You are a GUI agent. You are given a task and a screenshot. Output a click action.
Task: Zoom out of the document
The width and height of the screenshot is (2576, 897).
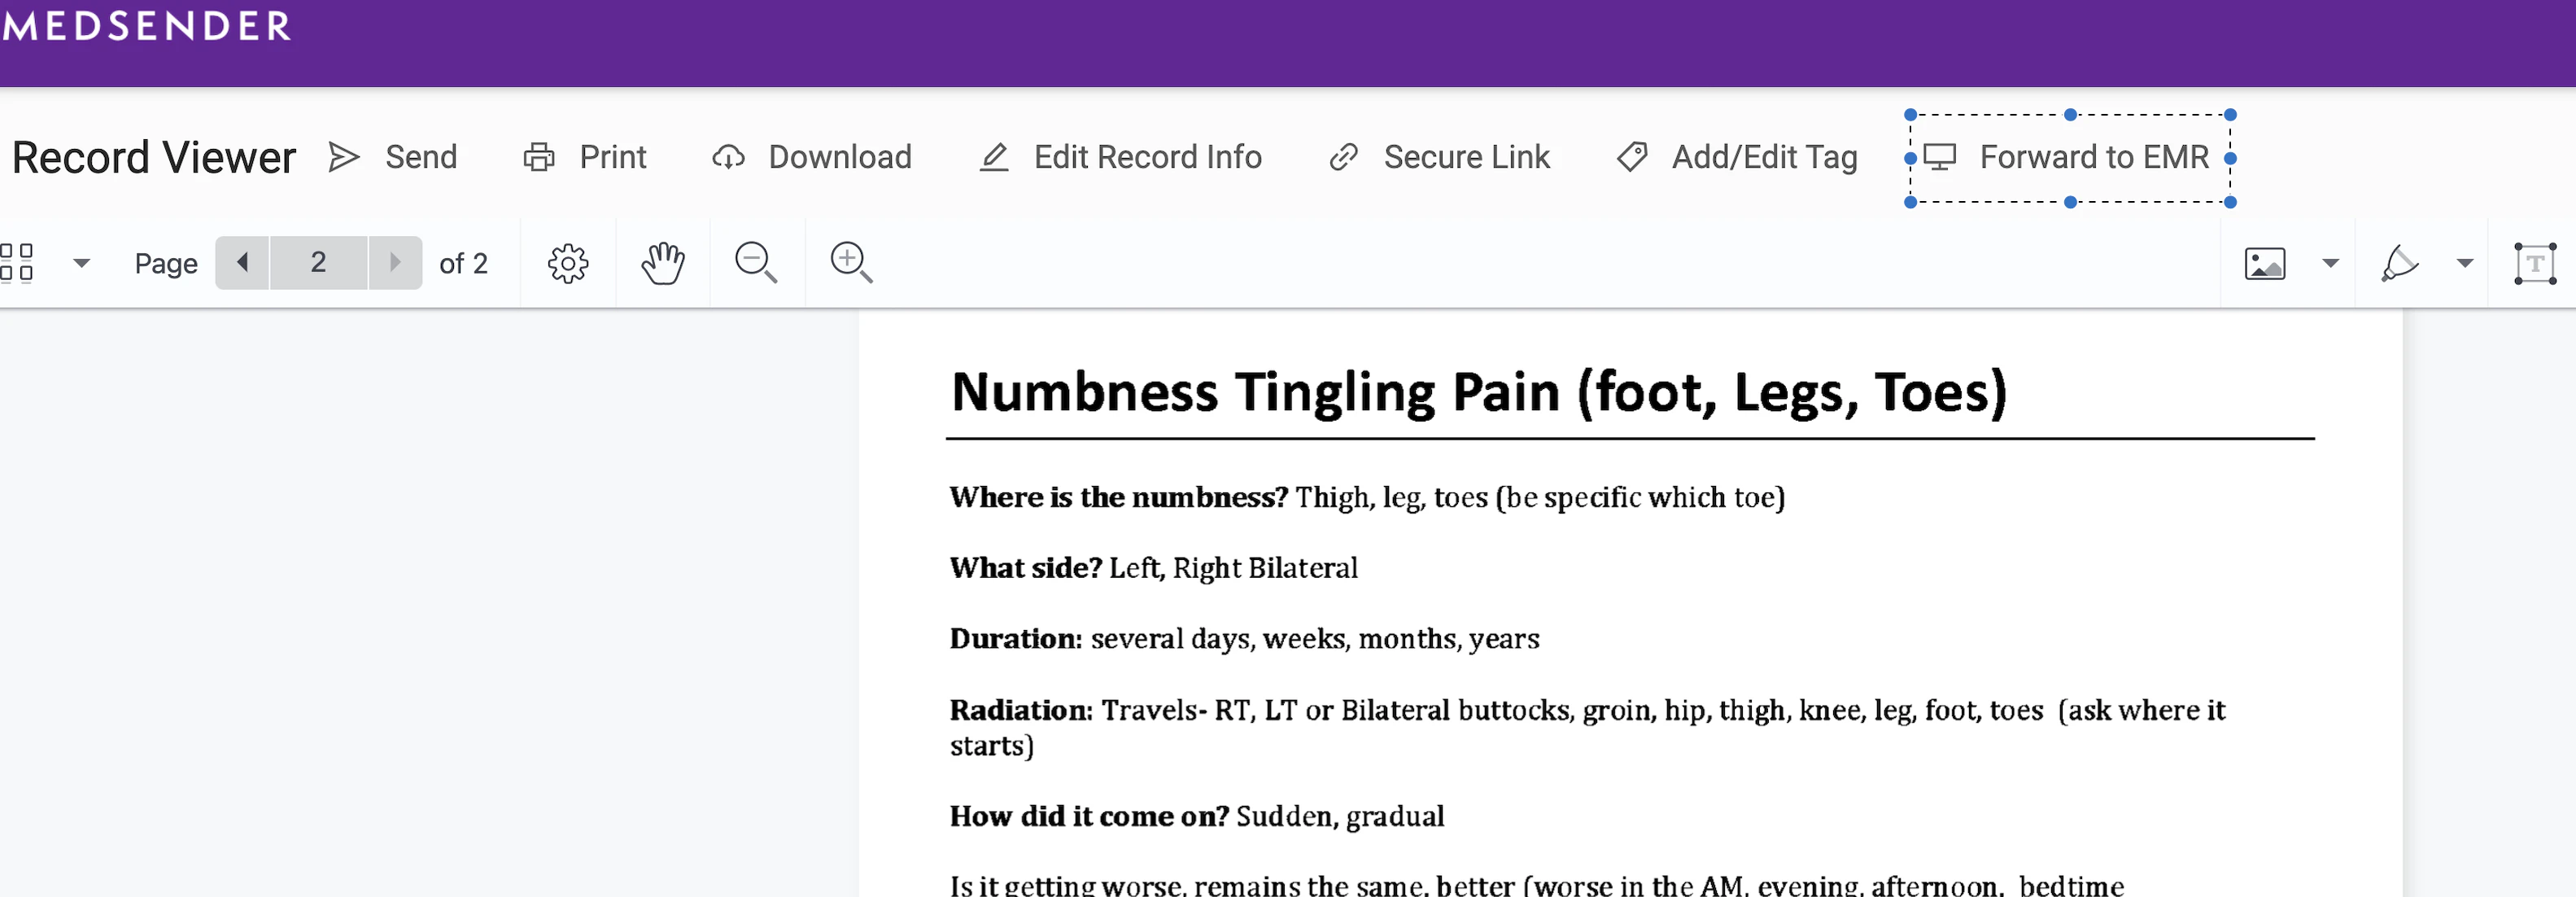coord(756,263)
